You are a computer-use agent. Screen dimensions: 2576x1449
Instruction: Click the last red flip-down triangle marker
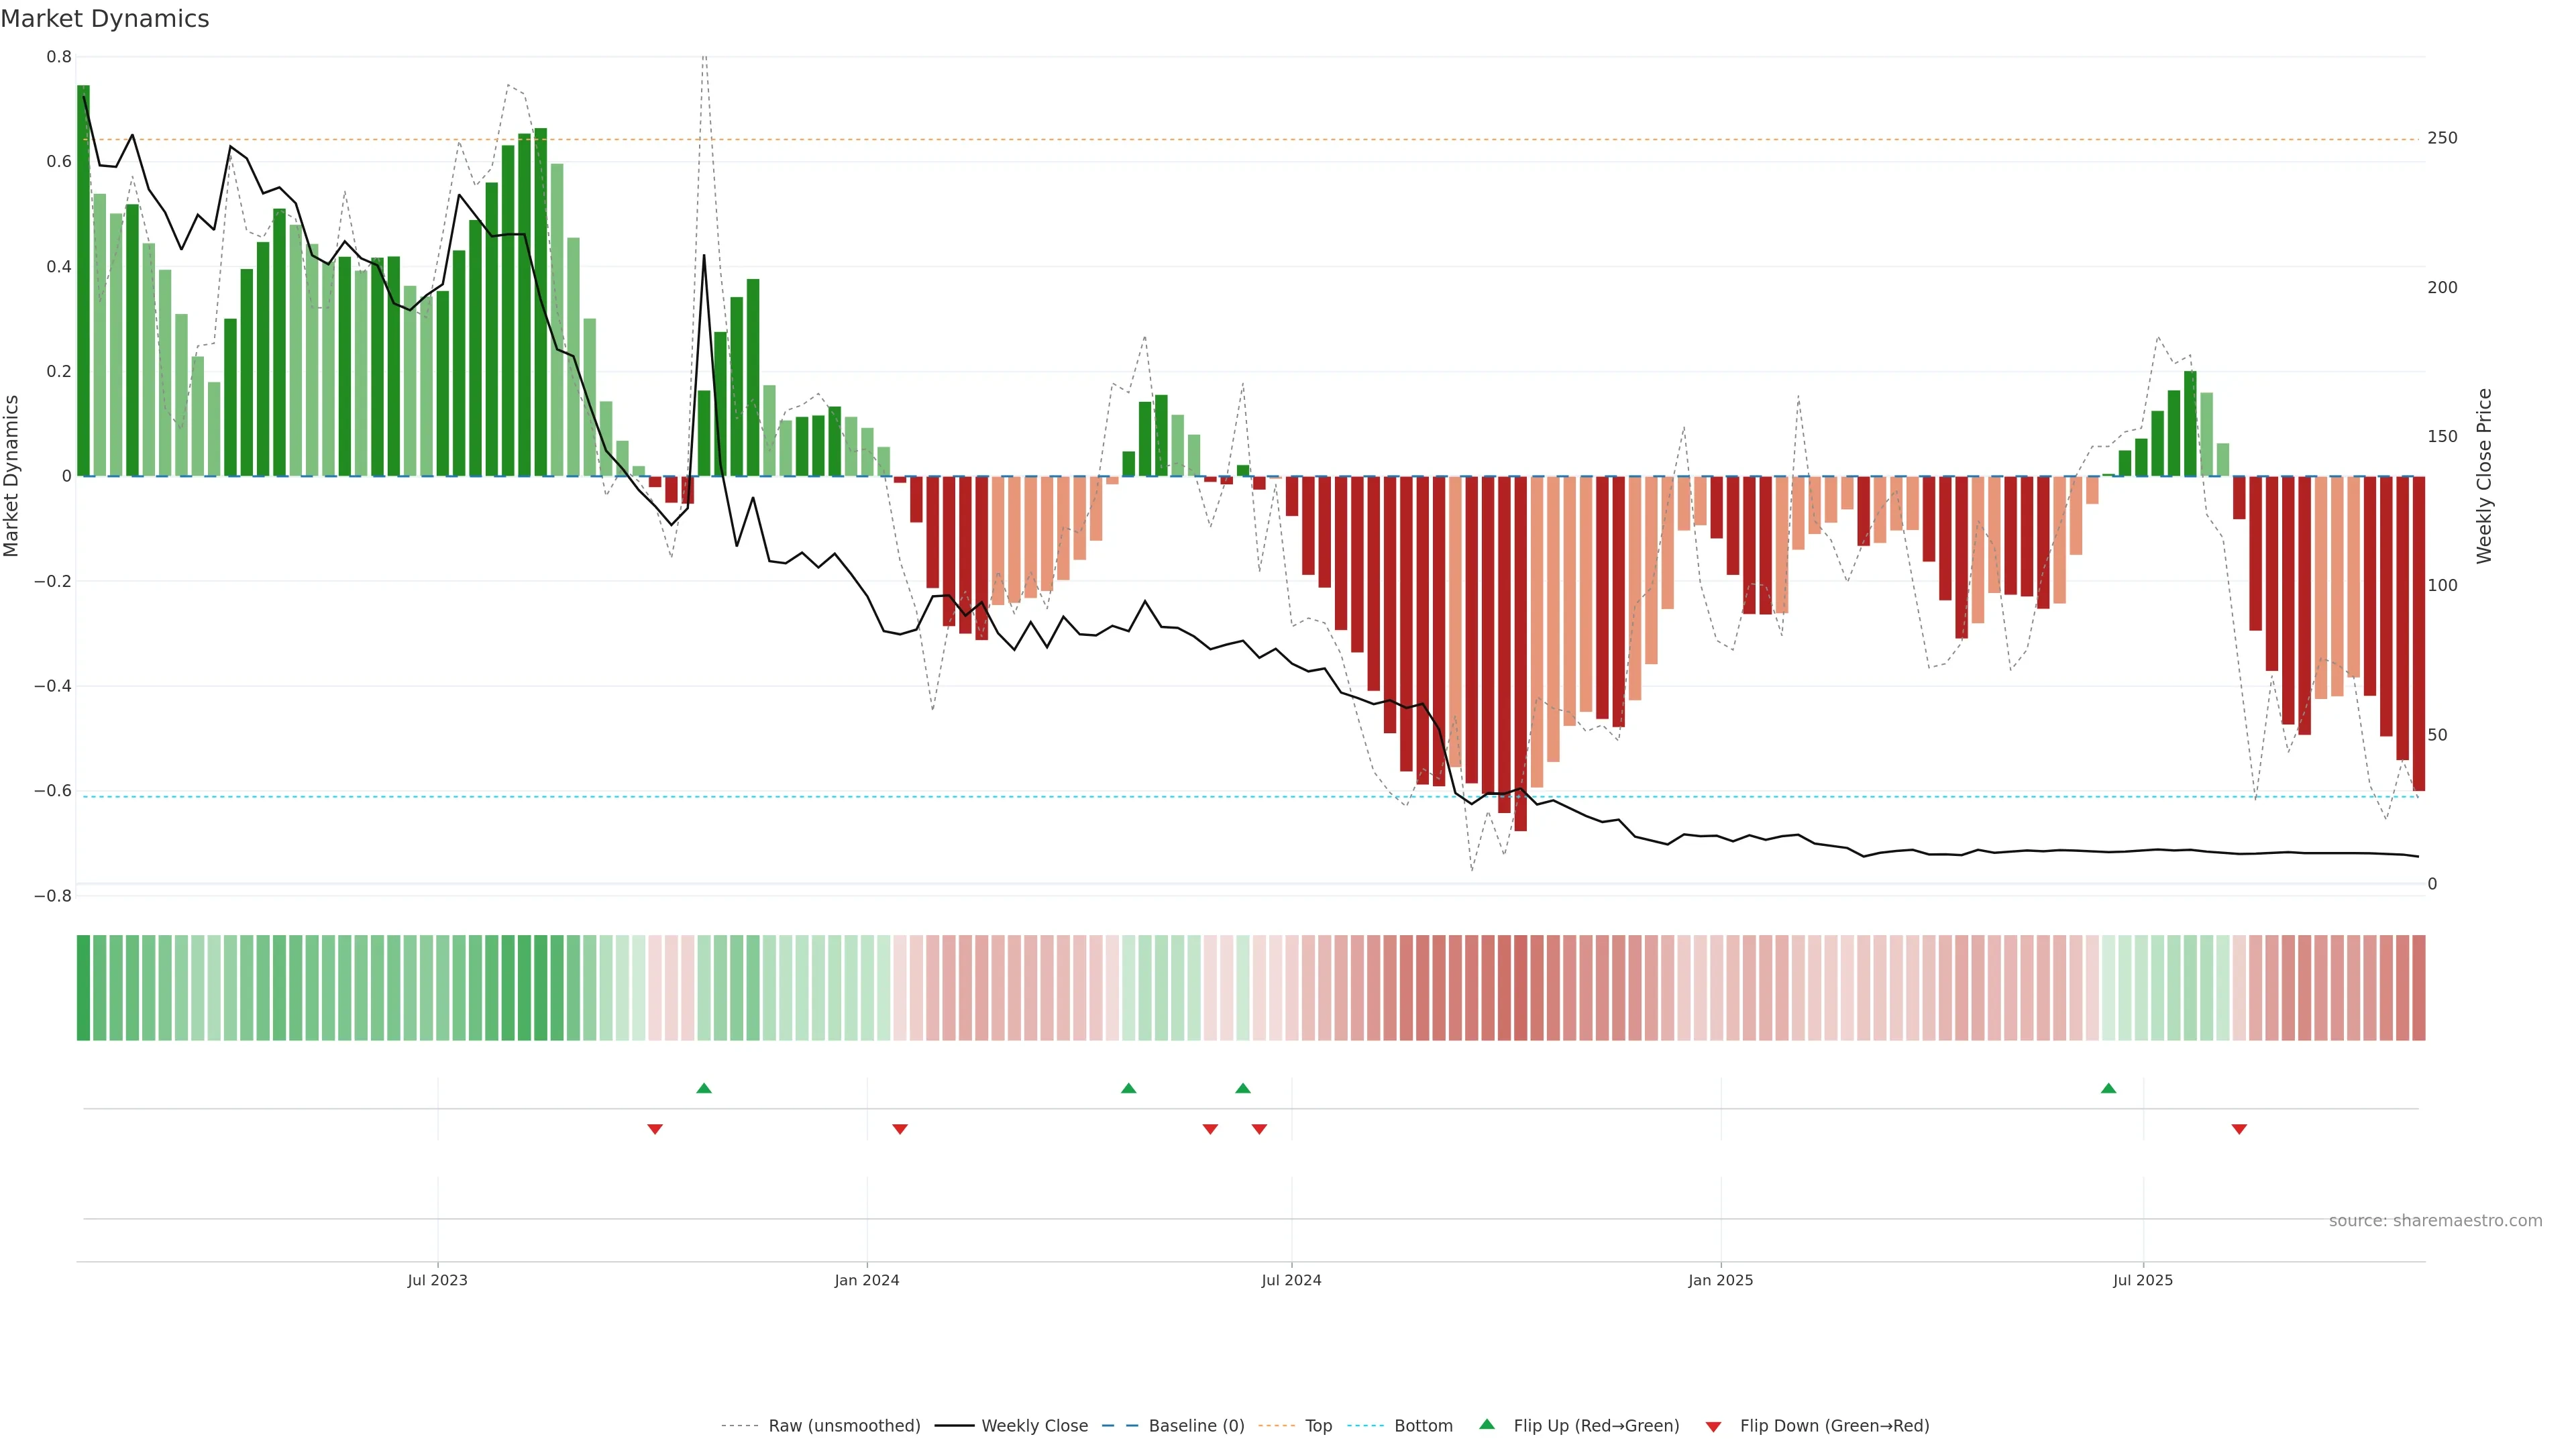[2239, 1129]
